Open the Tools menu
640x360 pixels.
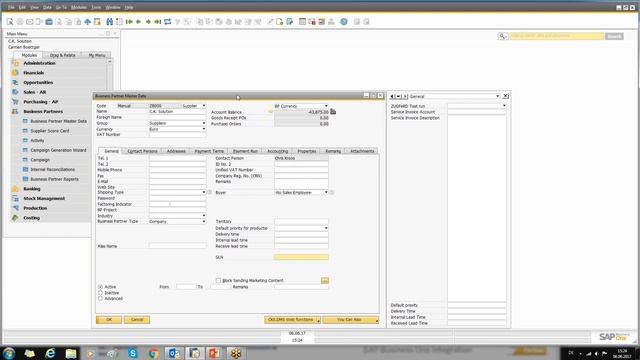coord(96,7)
